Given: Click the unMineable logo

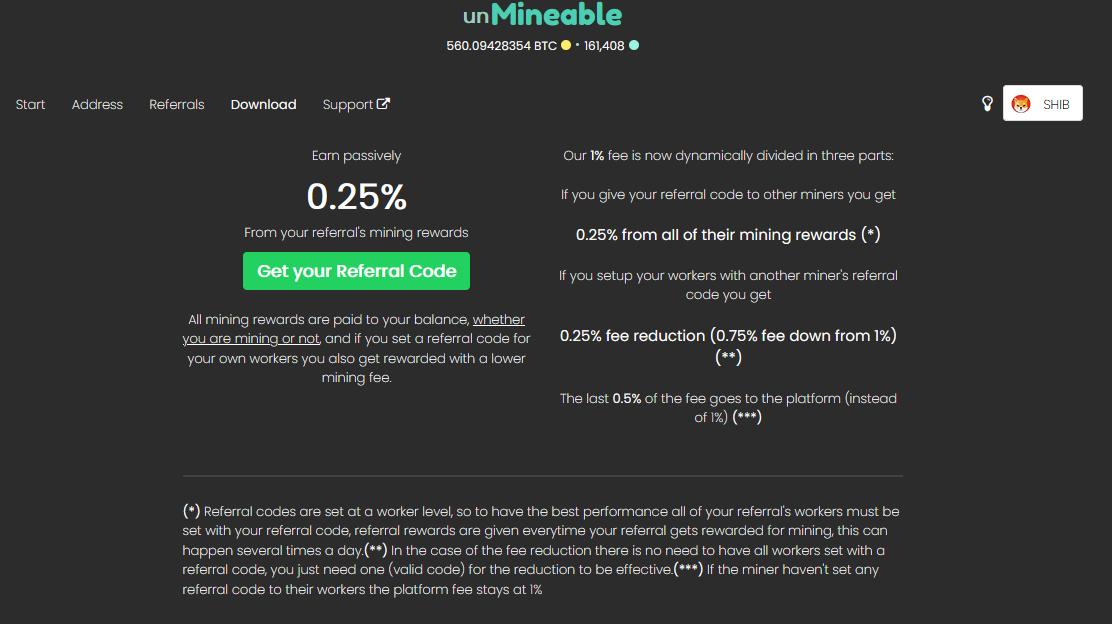Looking at the screenshot, I should (542, 15).
